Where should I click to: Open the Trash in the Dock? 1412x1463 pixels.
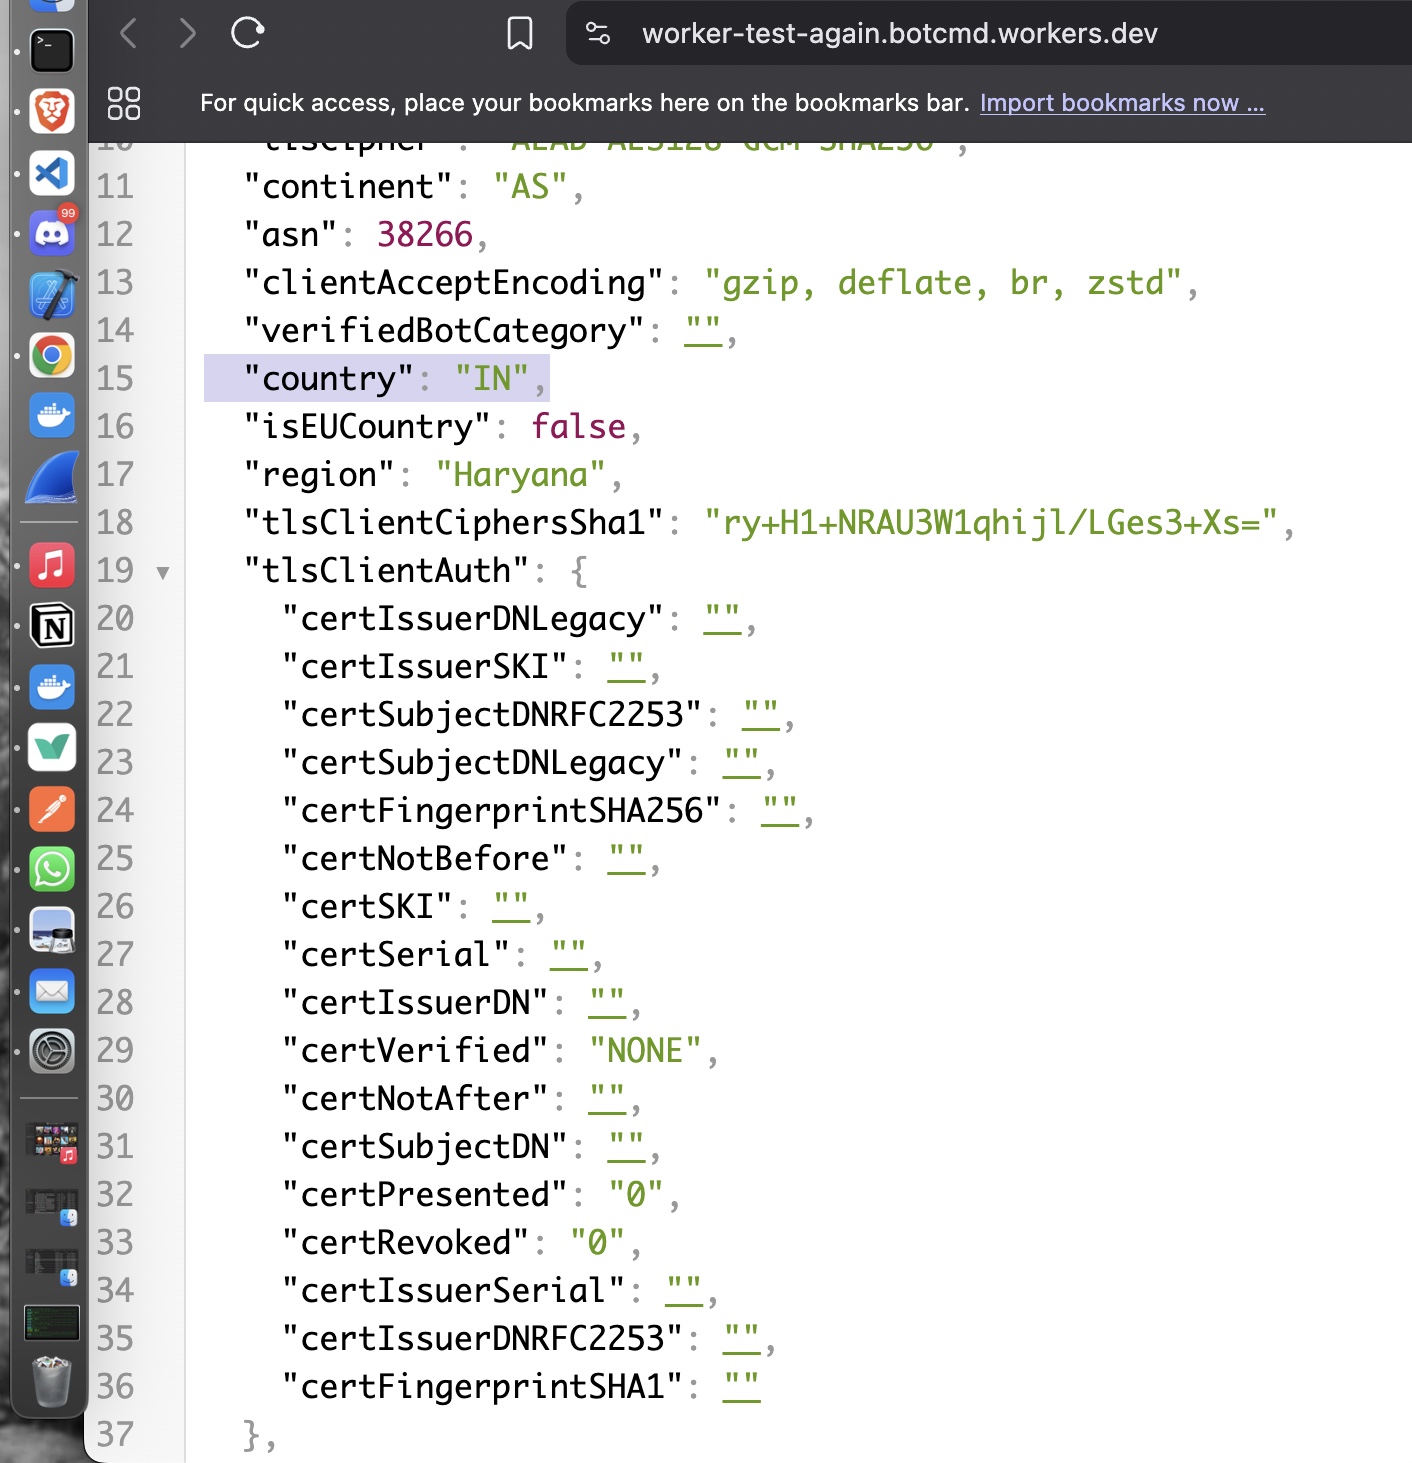click(52, 1381)
